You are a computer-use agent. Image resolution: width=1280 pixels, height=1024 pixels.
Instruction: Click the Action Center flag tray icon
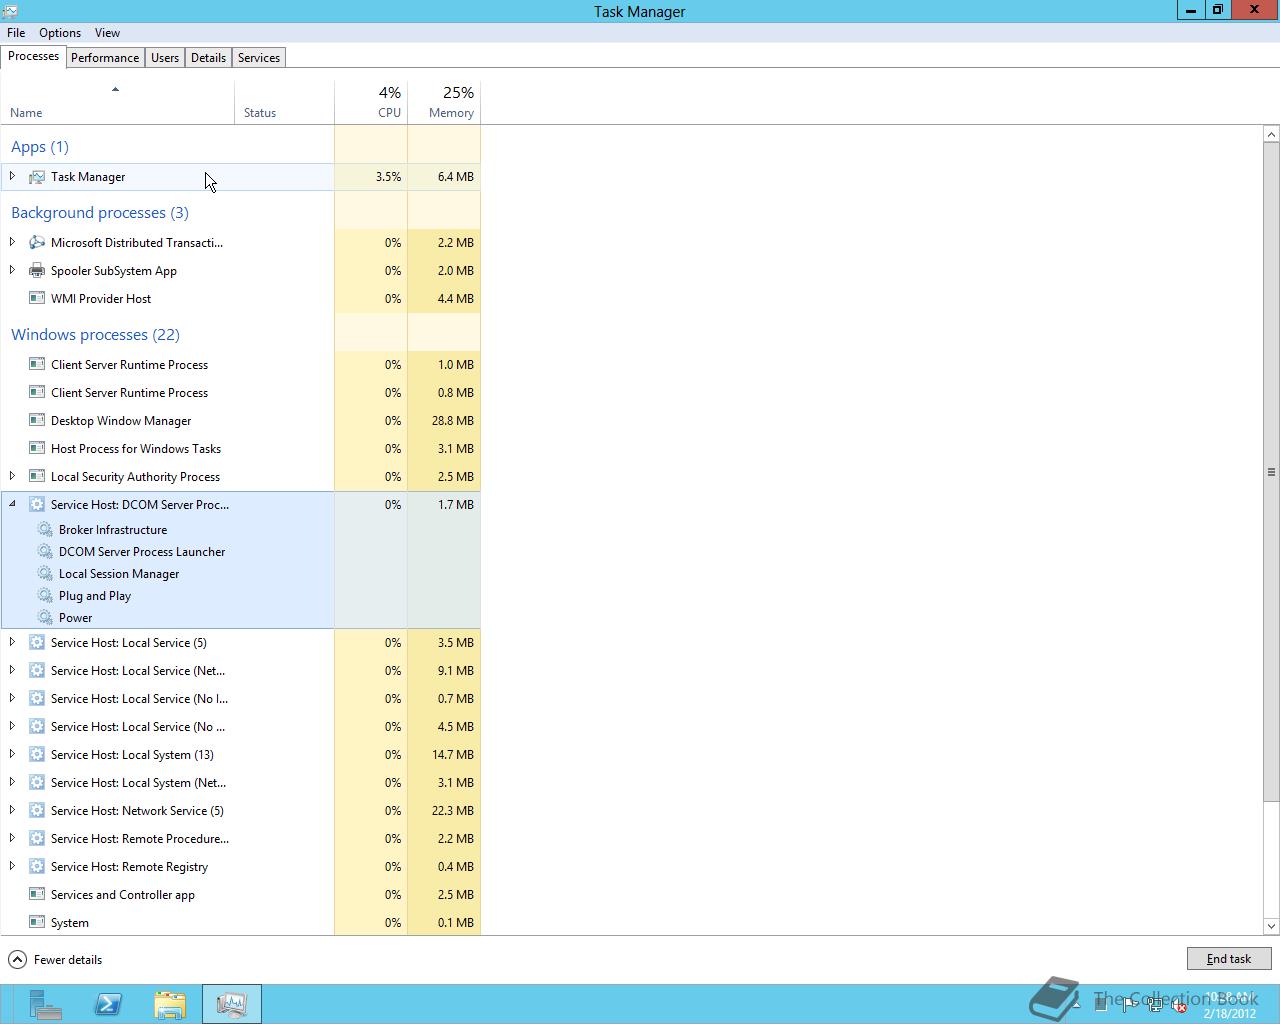click(x=1129, y=1005)
